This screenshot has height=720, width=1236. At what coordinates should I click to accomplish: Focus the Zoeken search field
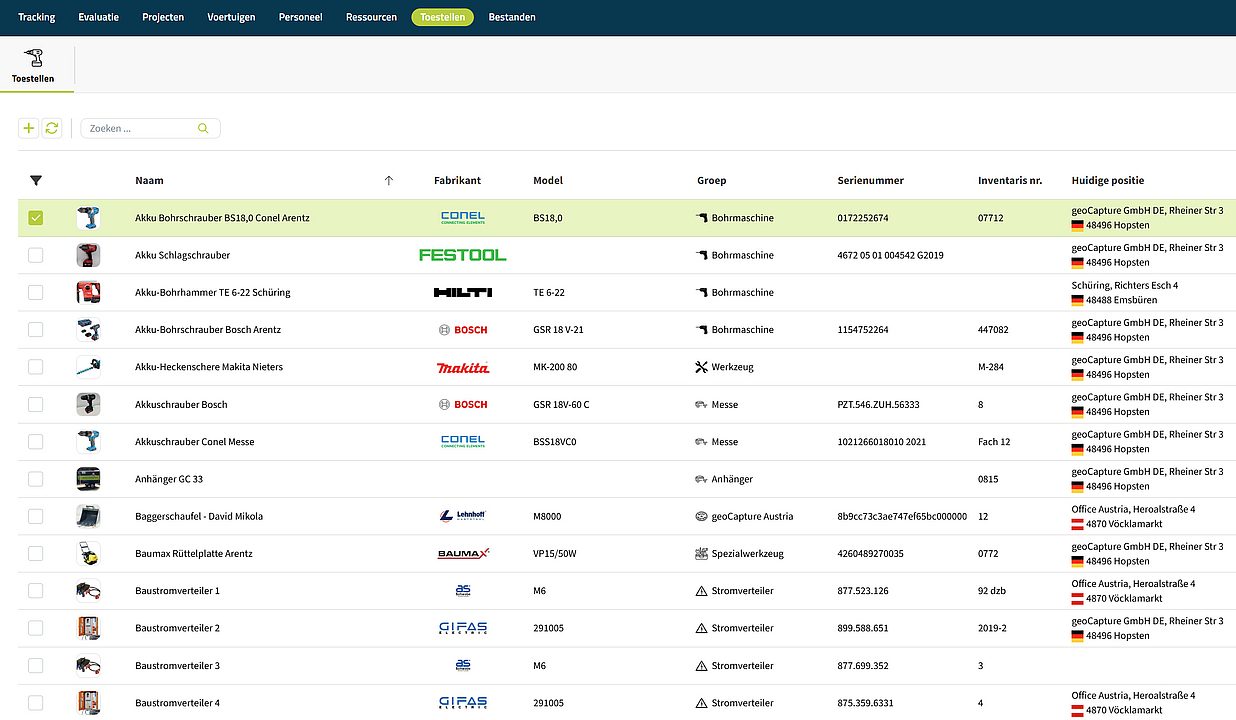click(x=140, y=128)
